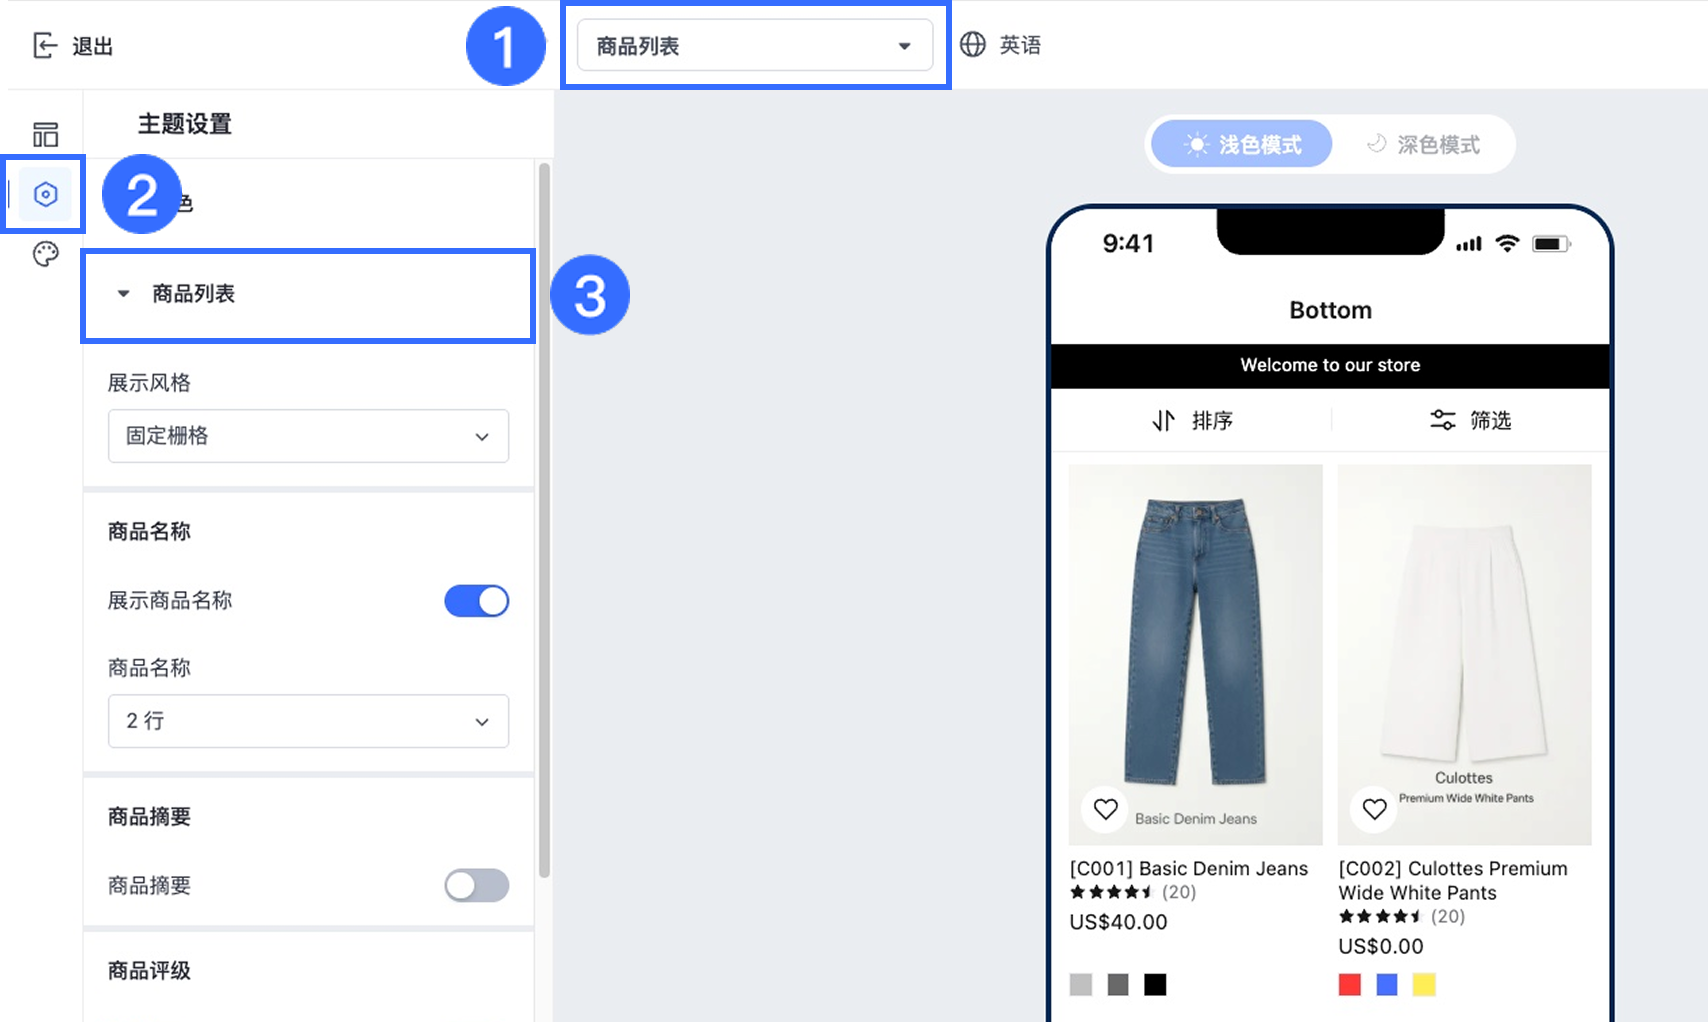Open the color palette sidebar icon
This screenshot has height=1022, width=1708.
pyautogui.click(x=45, y=254)
